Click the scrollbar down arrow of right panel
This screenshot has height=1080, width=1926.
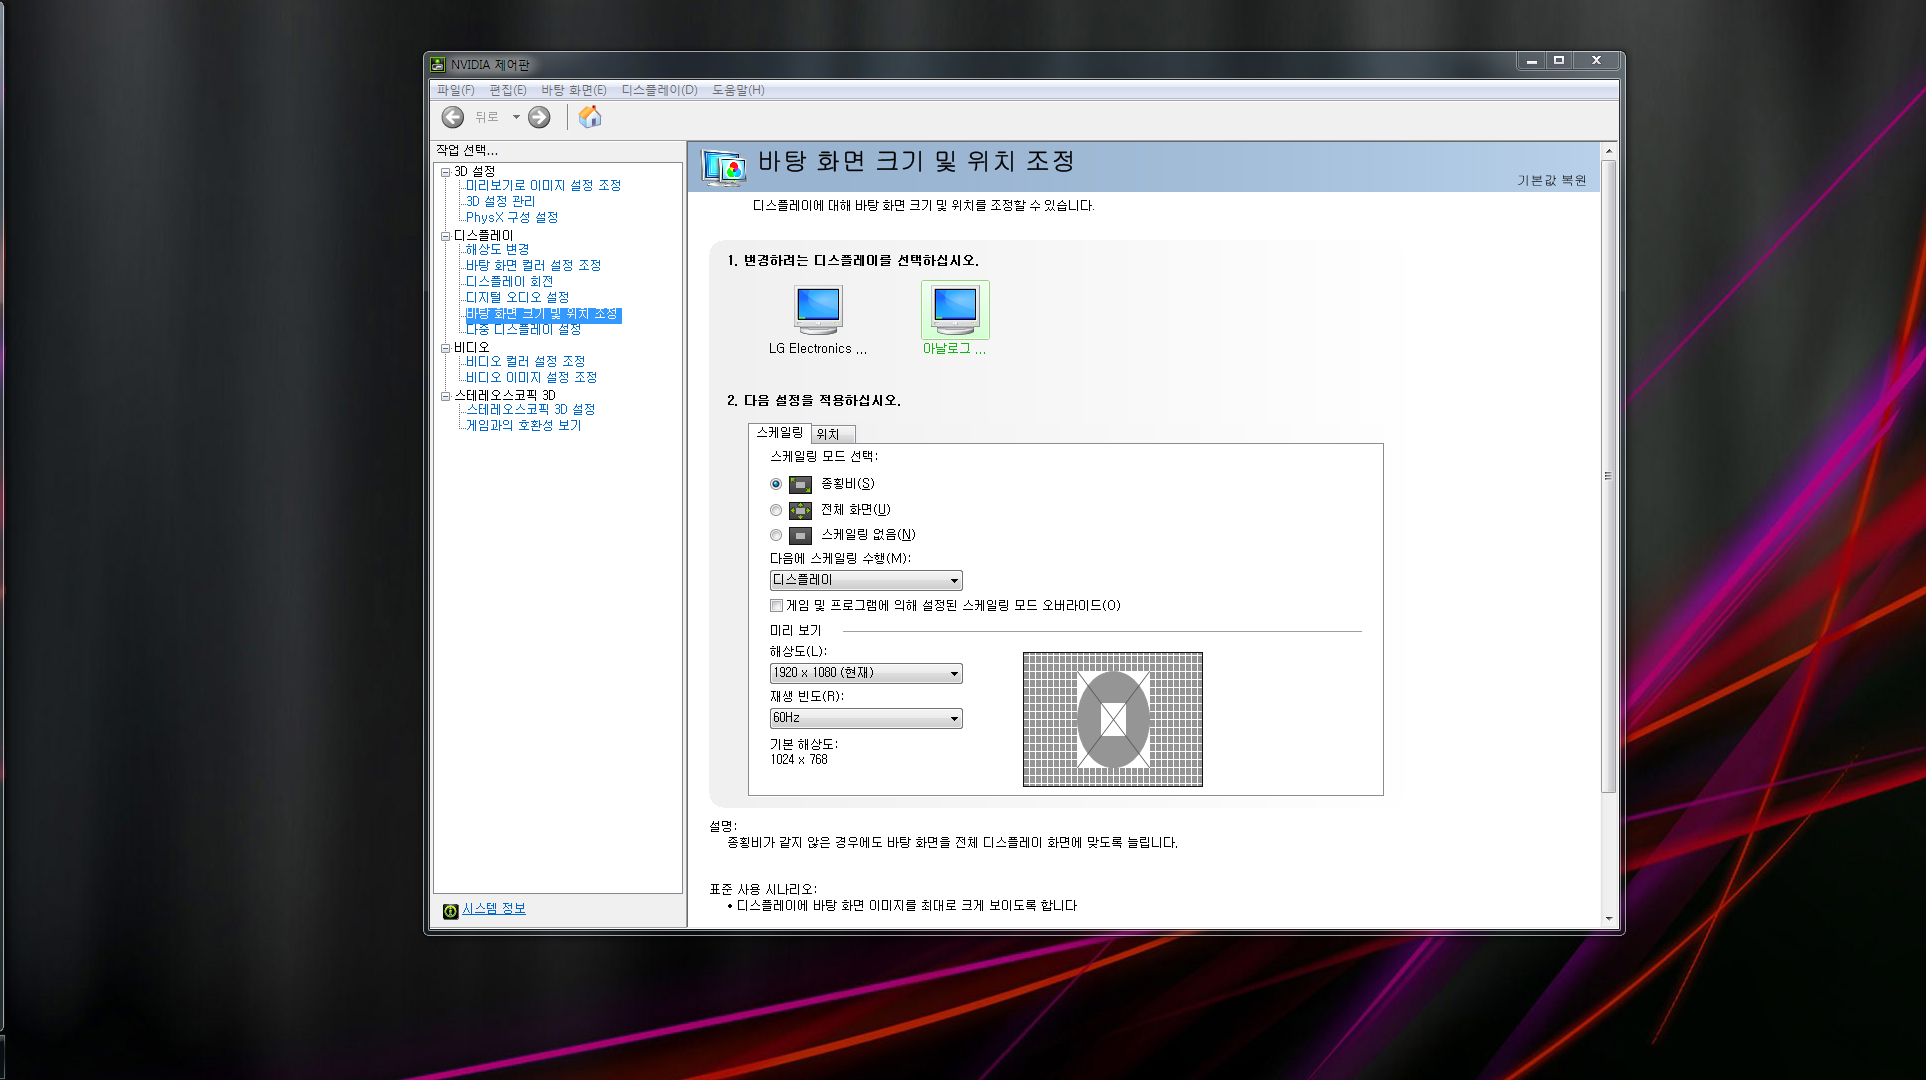point(1608,918)
